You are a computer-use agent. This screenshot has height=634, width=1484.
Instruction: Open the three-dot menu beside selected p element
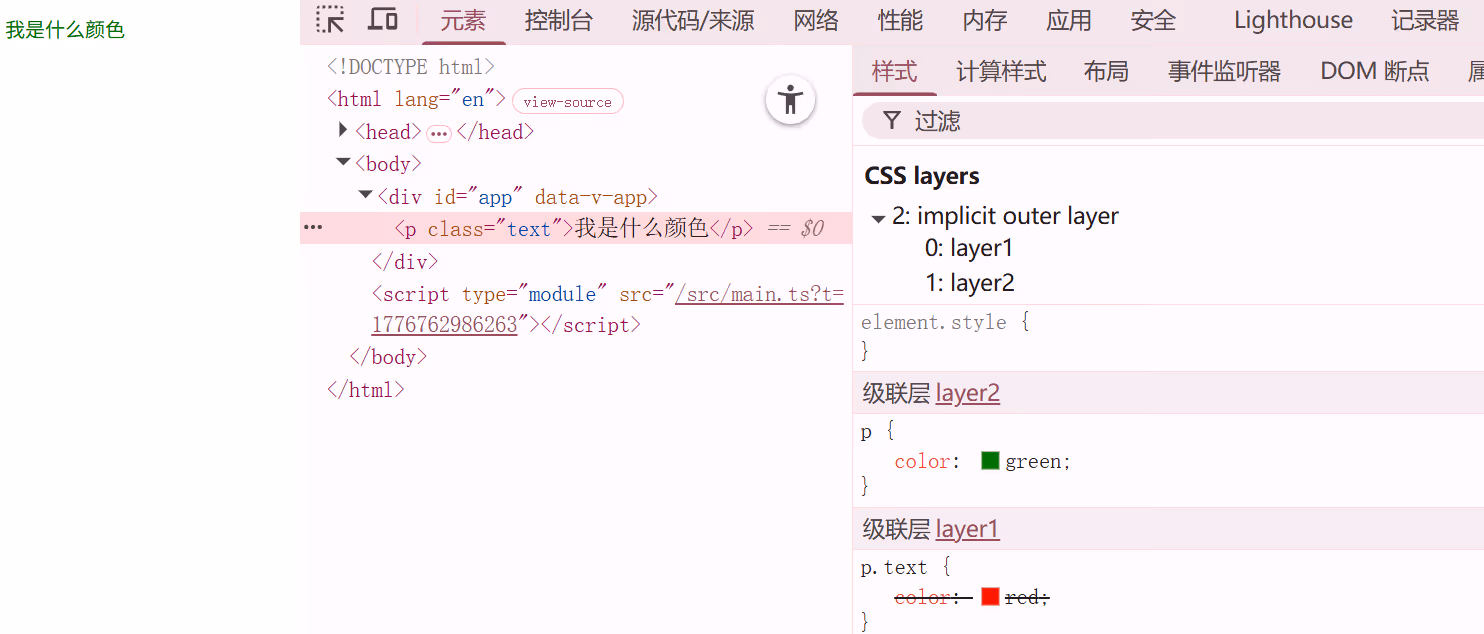[x=313, y=228]
